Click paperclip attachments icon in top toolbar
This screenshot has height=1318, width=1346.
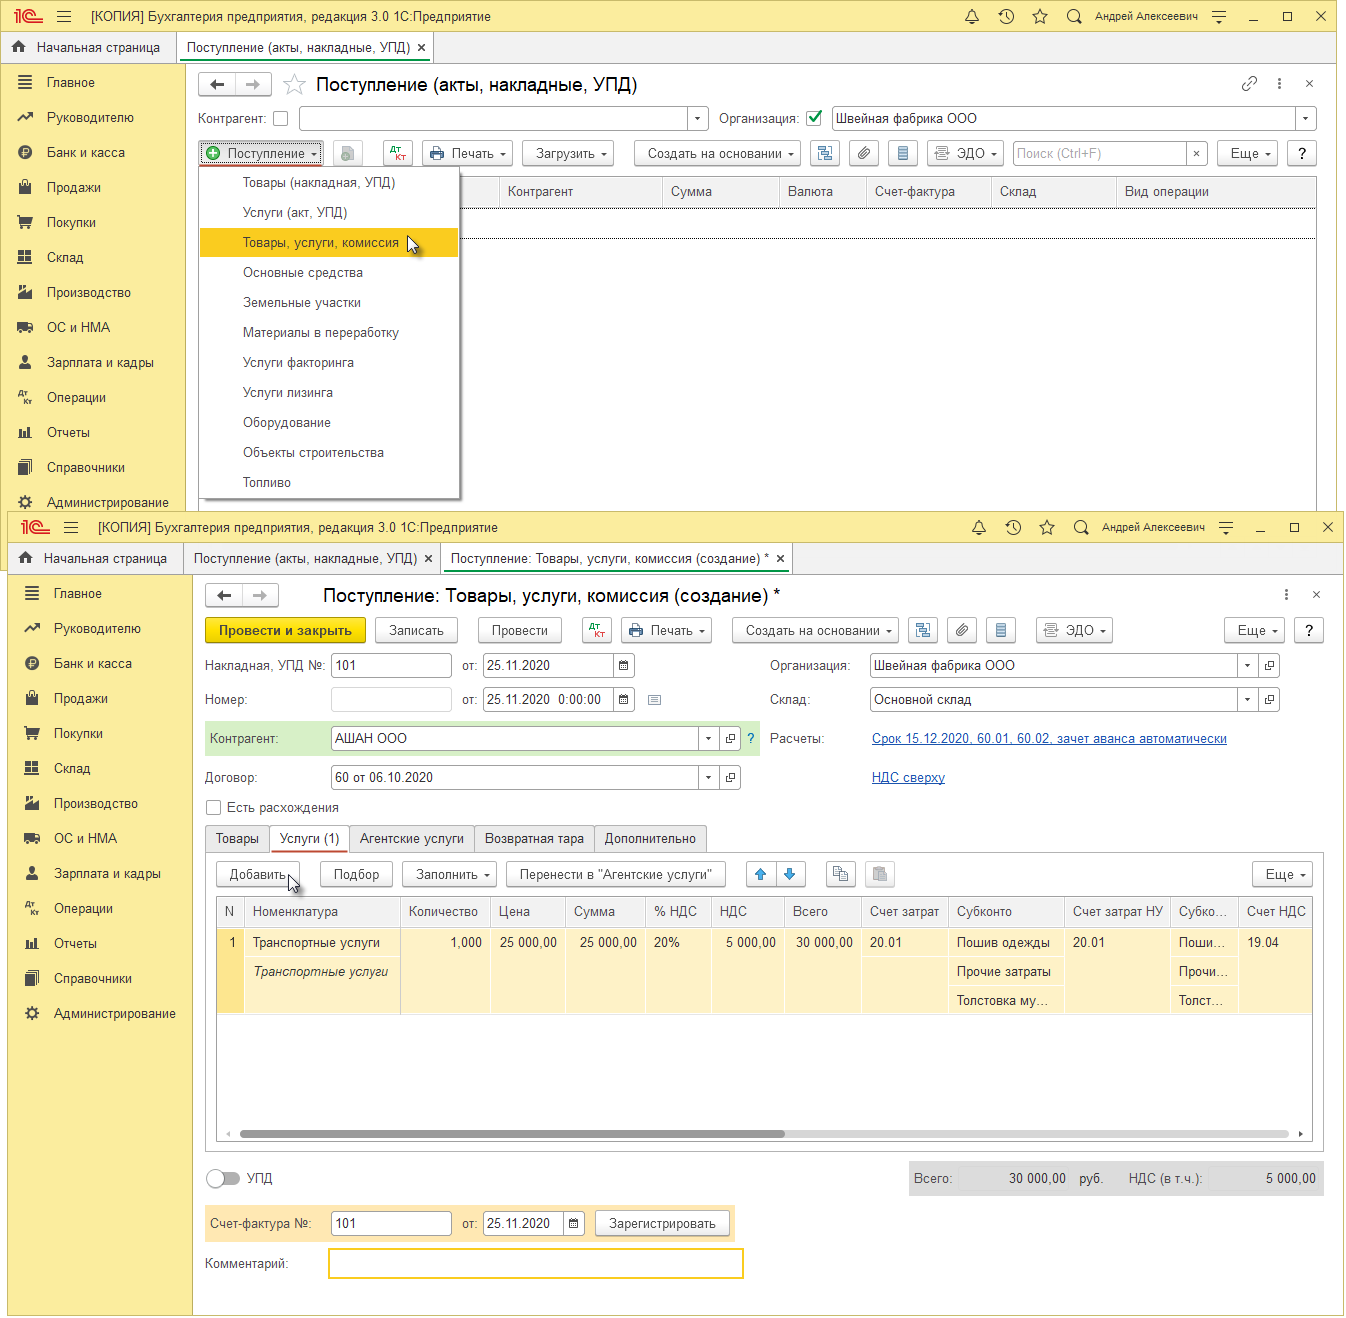[864, 153]
